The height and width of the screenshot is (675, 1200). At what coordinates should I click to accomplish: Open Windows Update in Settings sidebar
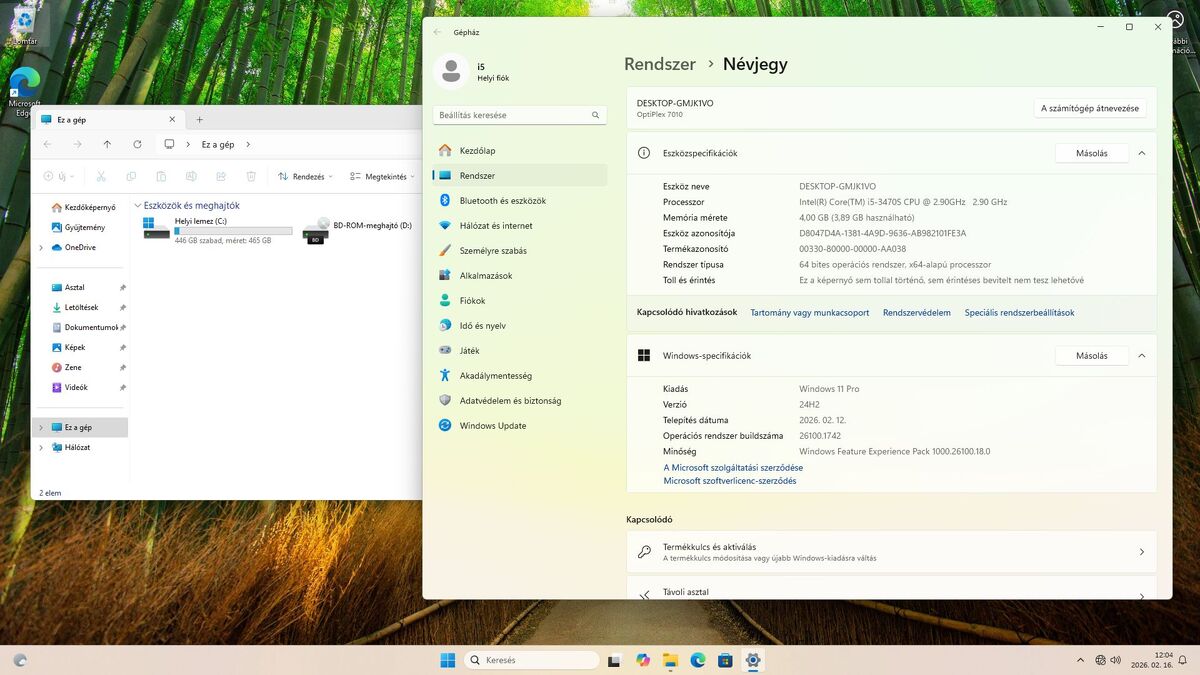tap(519, 425)
